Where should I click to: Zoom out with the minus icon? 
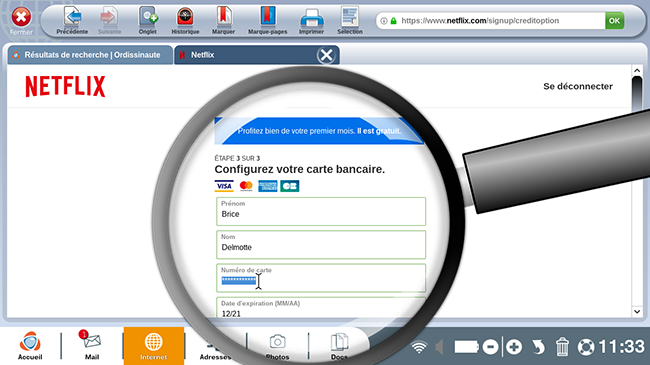tap(490, 347)
